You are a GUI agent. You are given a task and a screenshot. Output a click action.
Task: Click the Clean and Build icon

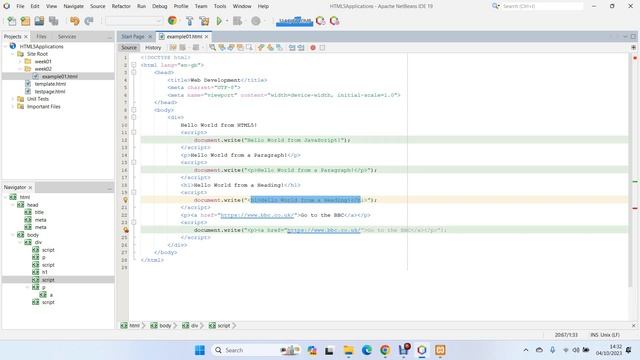[204, 21]
